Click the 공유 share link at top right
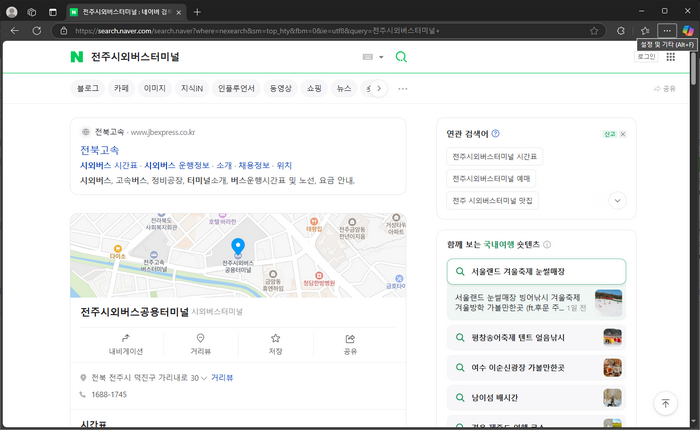 click(665, 89)
